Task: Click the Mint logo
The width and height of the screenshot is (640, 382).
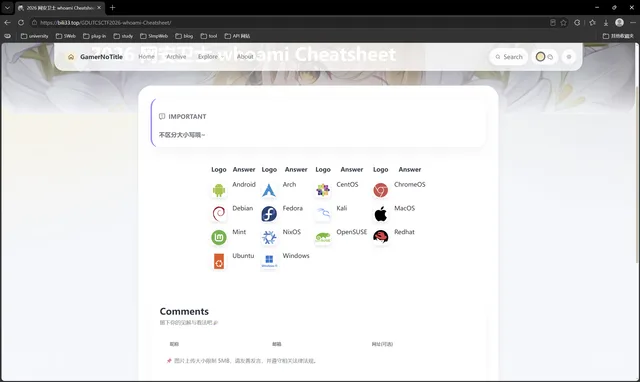Action: [219, 238]
